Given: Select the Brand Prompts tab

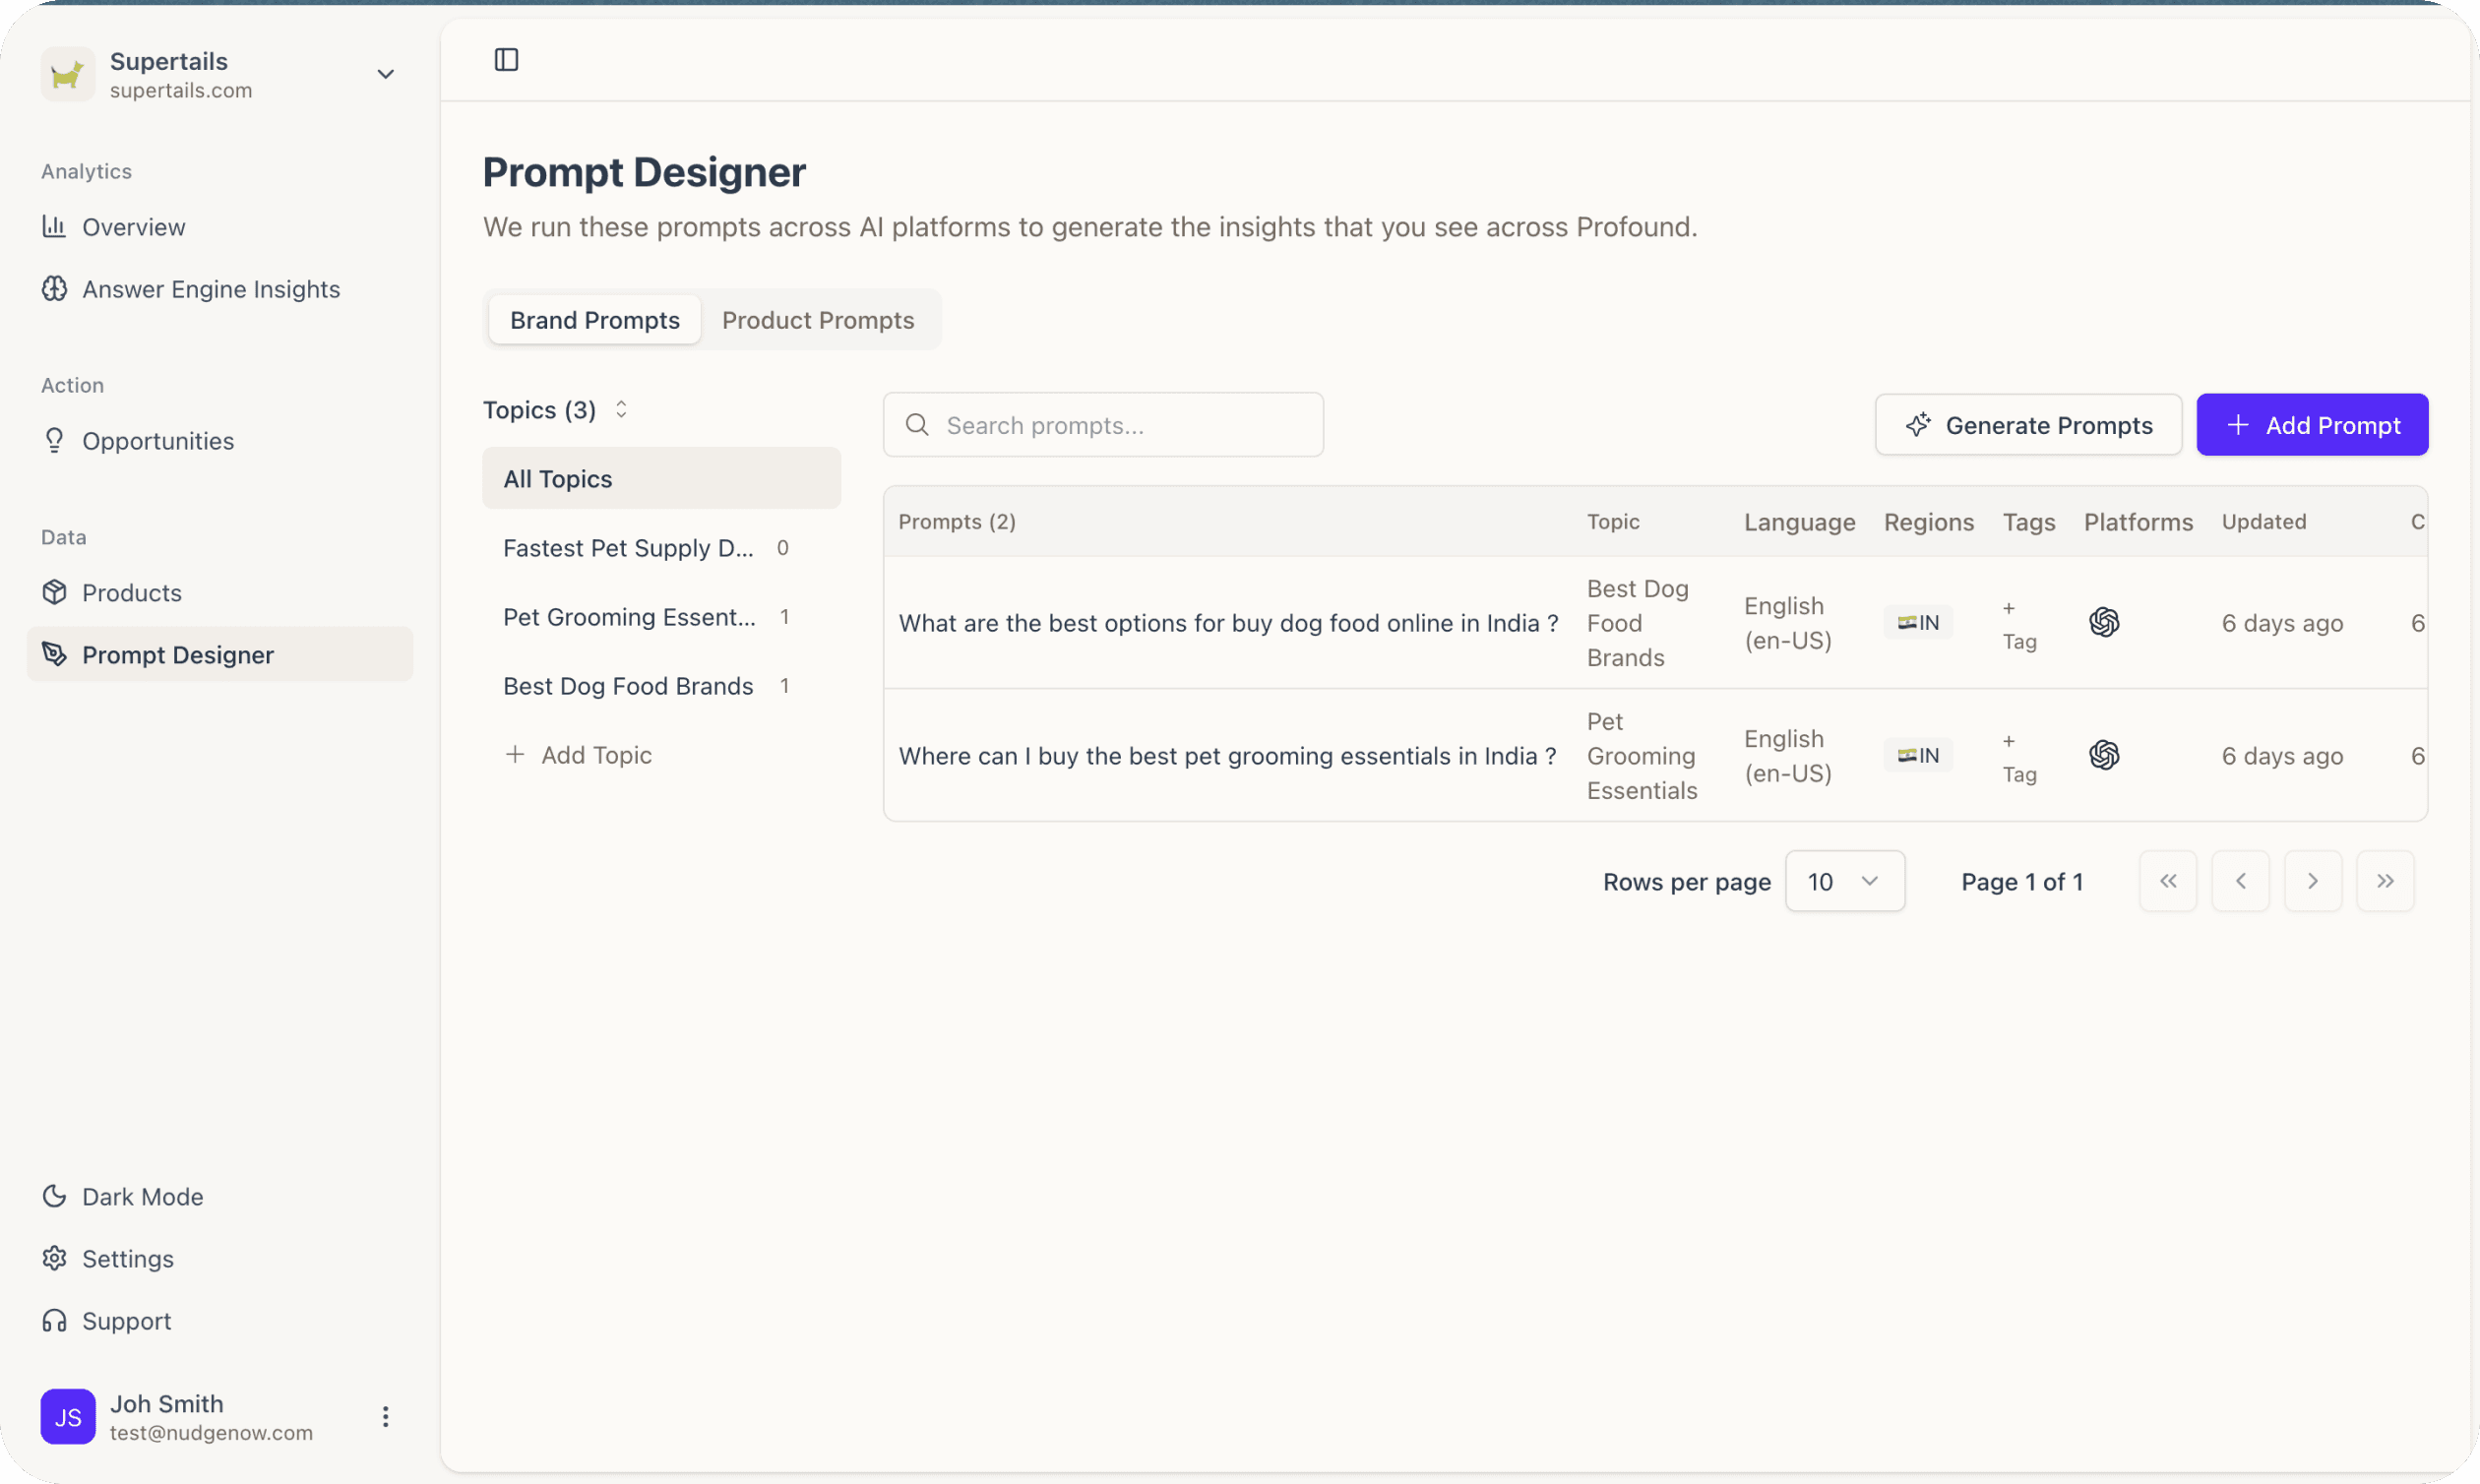Looking at the screenshot, I should pyautogui.click(x=594, y=319).
